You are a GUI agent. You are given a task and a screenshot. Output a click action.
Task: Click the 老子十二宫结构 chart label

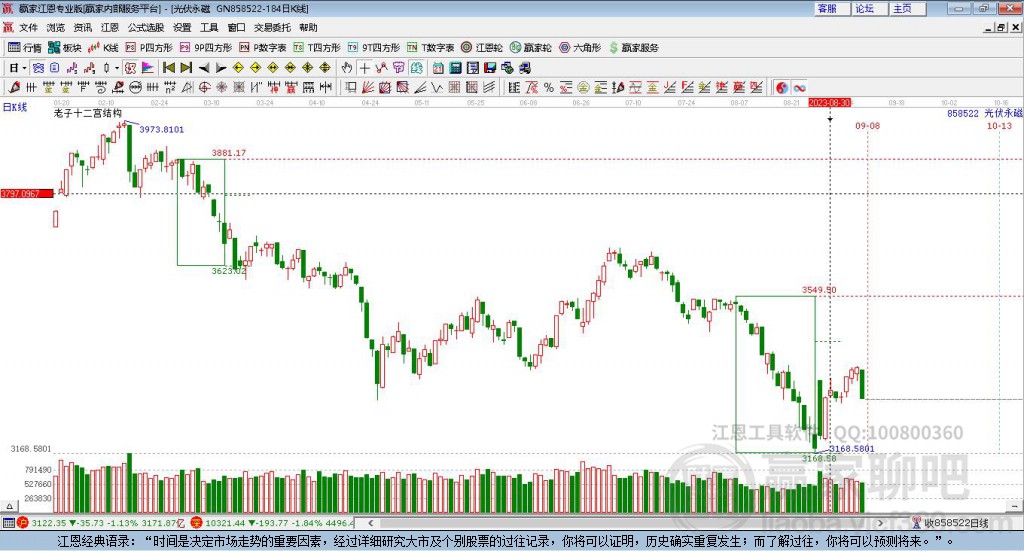click(x=88, y=113)
